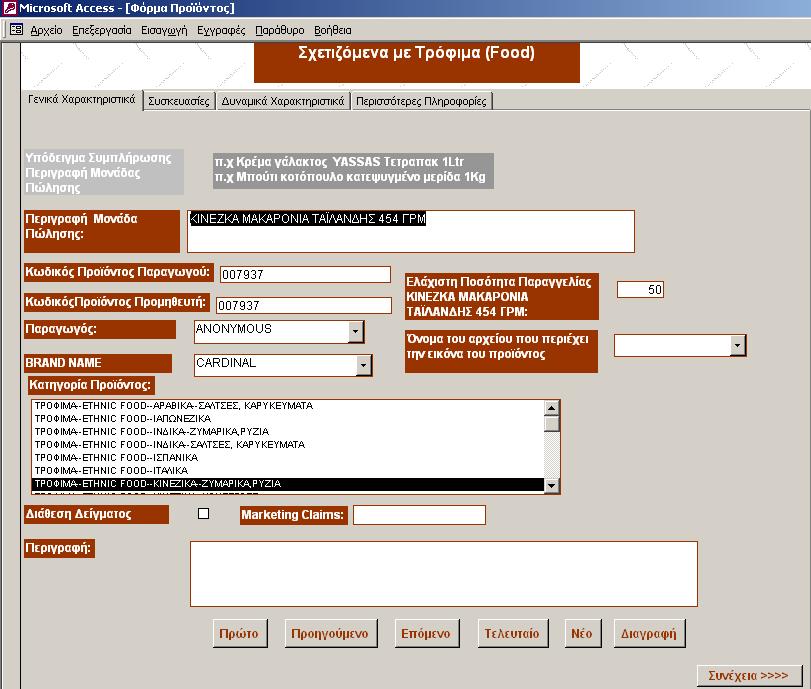Jump to last record with Τελευταίο
This screenshot has width=811, height=689.
[513, 633]
